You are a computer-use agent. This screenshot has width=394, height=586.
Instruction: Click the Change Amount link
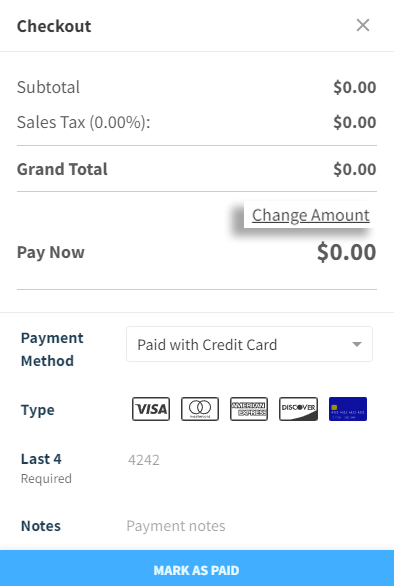coord(311,215)
